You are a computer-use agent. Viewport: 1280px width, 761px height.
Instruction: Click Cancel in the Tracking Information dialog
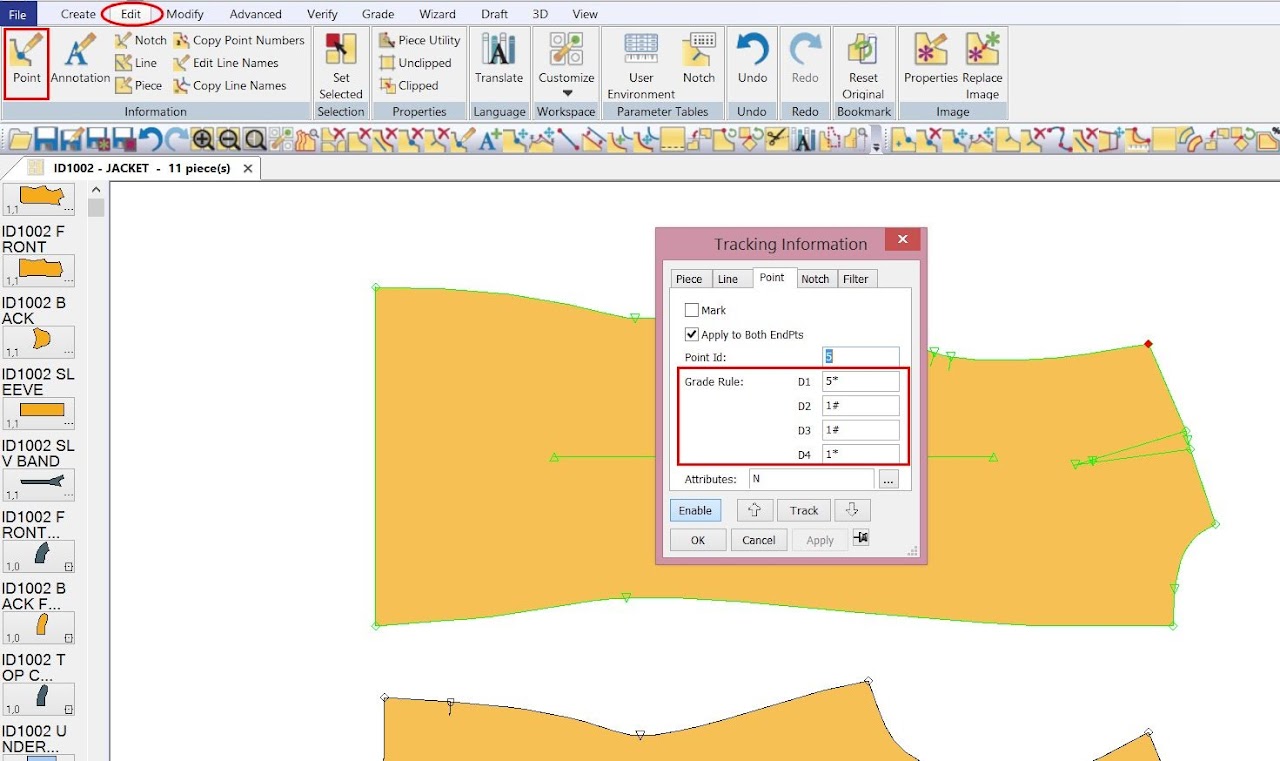759,540
